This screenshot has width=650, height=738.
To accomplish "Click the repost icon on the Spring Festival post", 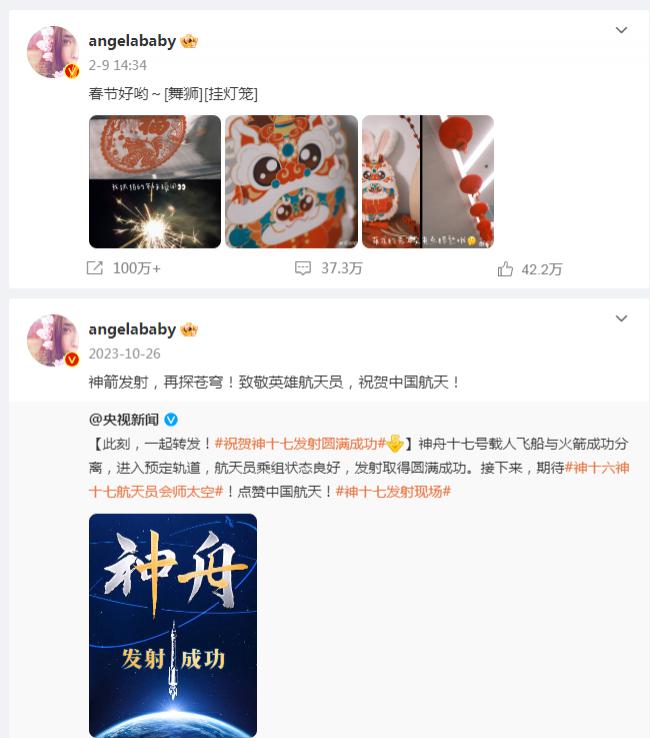I will (x=95, y=268).
